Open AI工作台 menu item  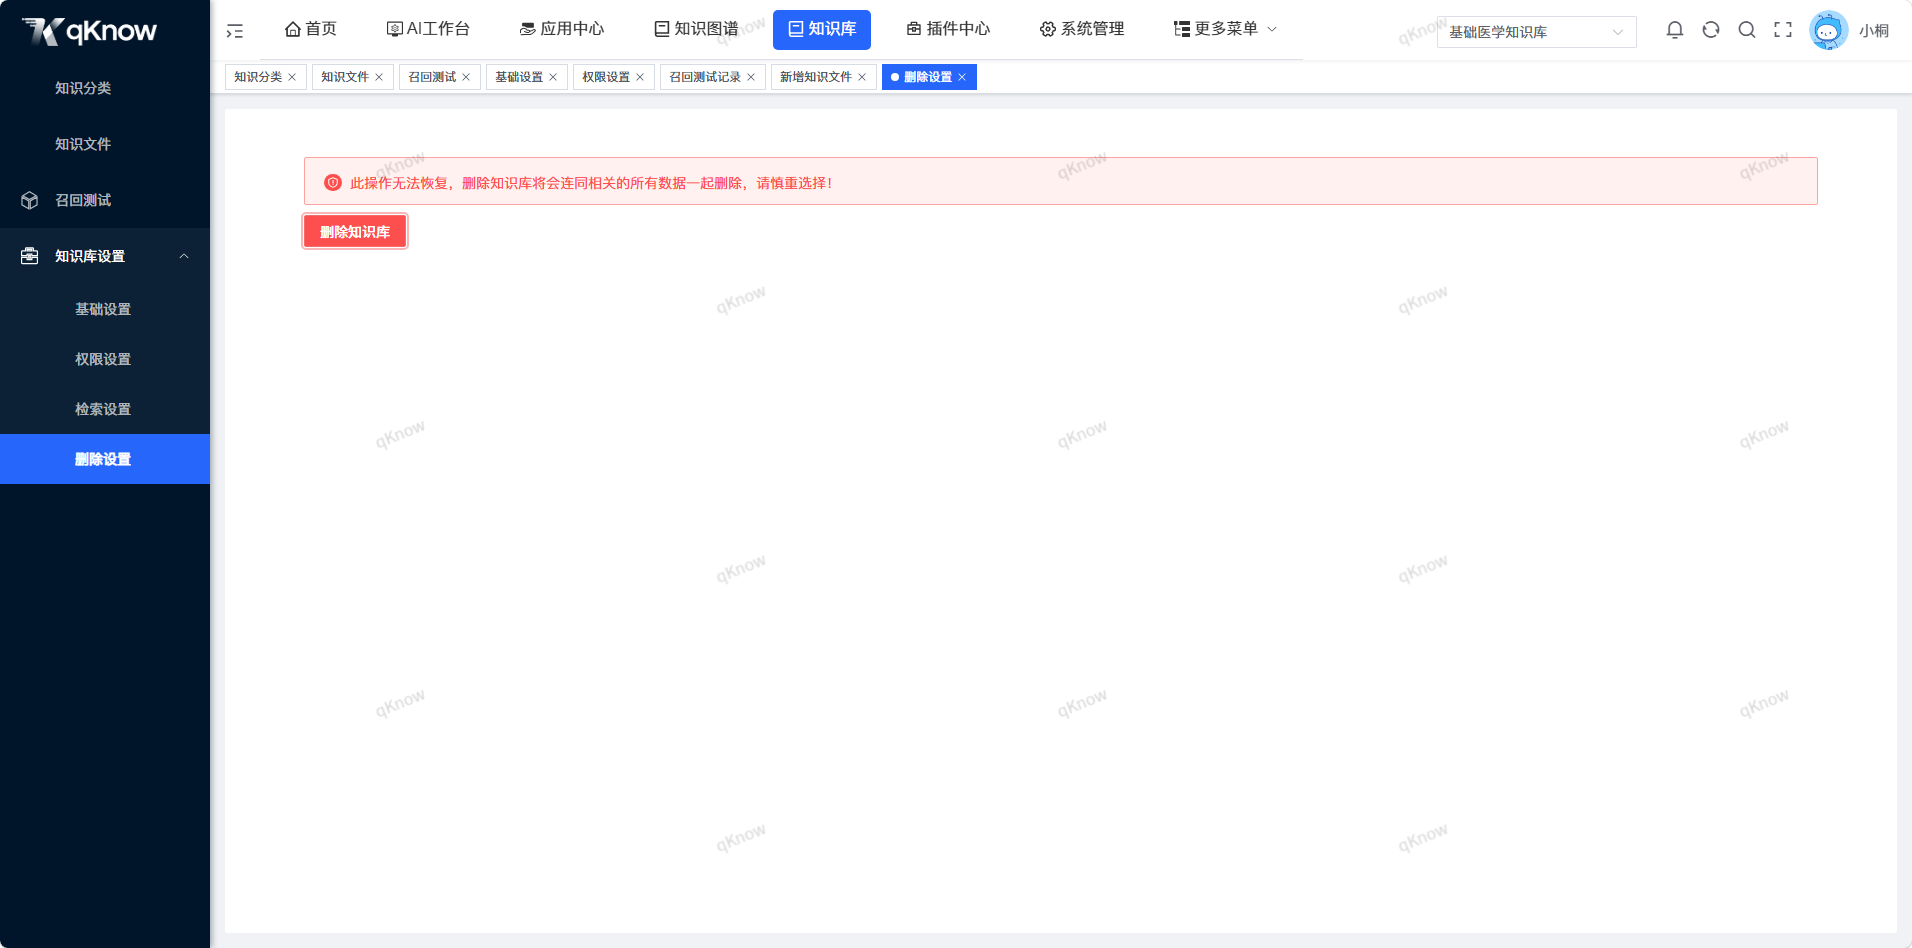pyautogui.click(x=428, y=29)
